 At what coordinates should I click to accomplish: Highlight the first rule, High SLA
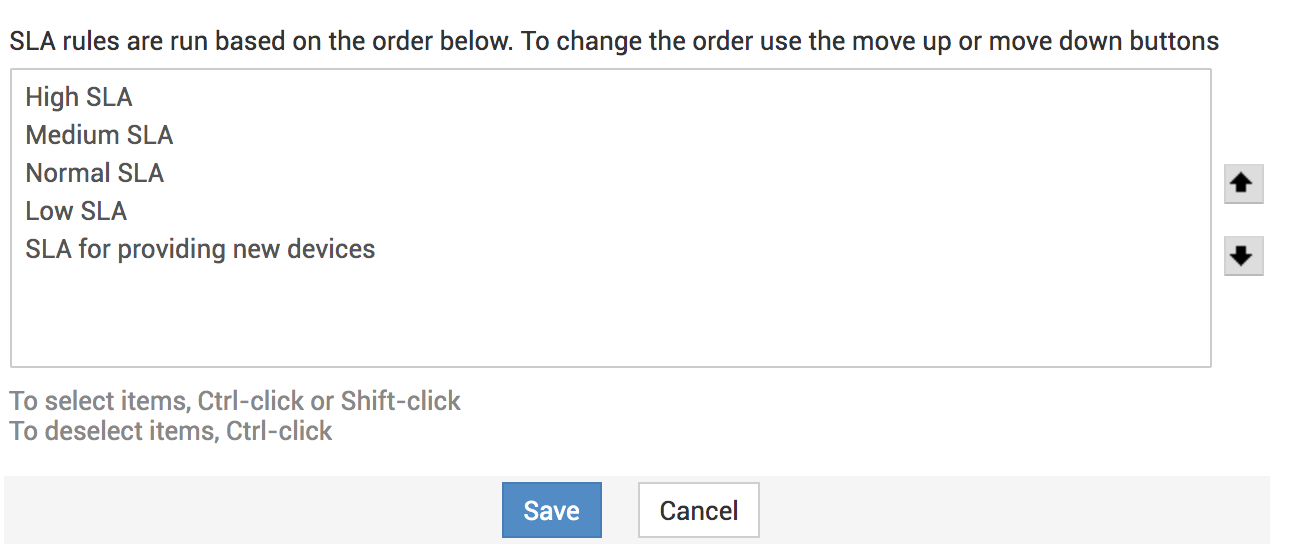pyautogui.click(x=79, y=97)
